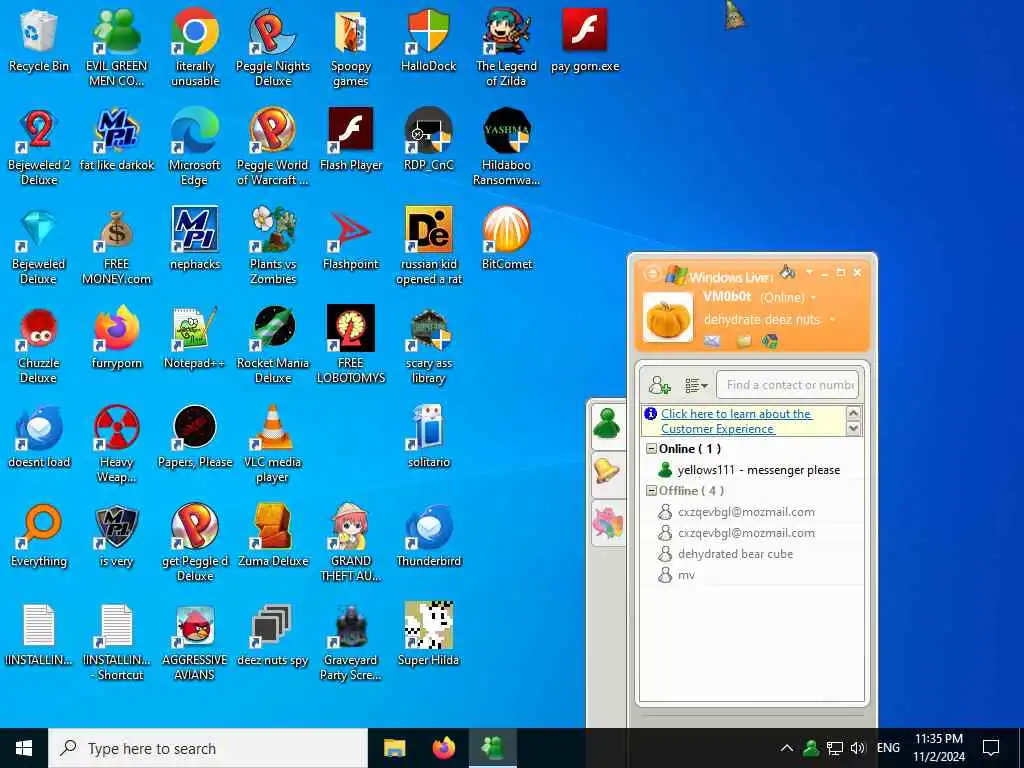Click the MSN Today cube icon
Image resolution: width=1024 pixels, height=768 pixels.
click(x=770, y=341)
